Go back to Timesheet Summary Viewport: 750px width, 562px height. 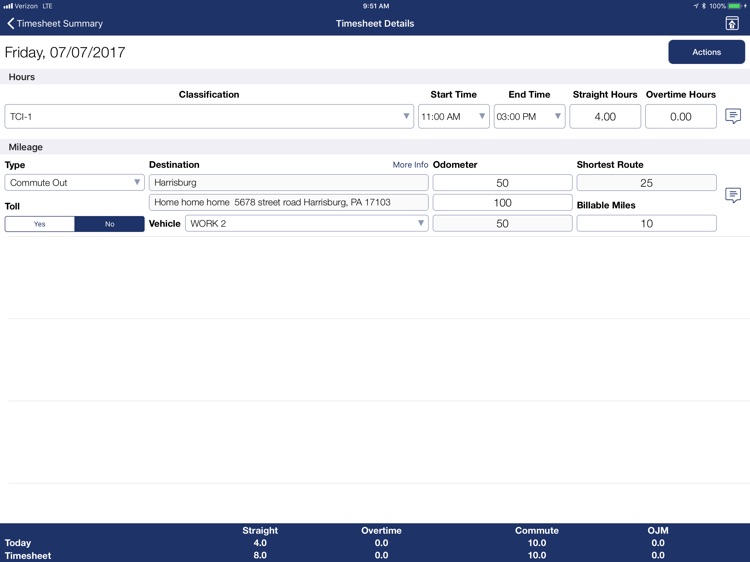pos(55,23)
